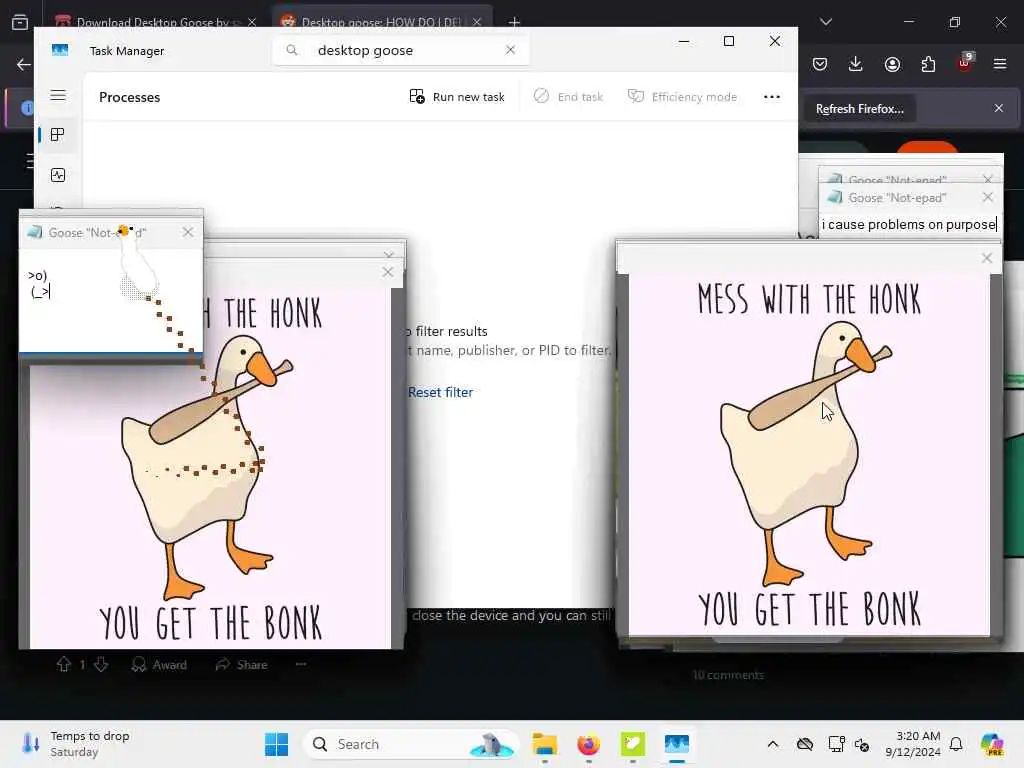The width and height of the screenshot is (1024, 768).
Task: Open Firefox account icon
Action: pyautogui.click(x=892, y=64)
